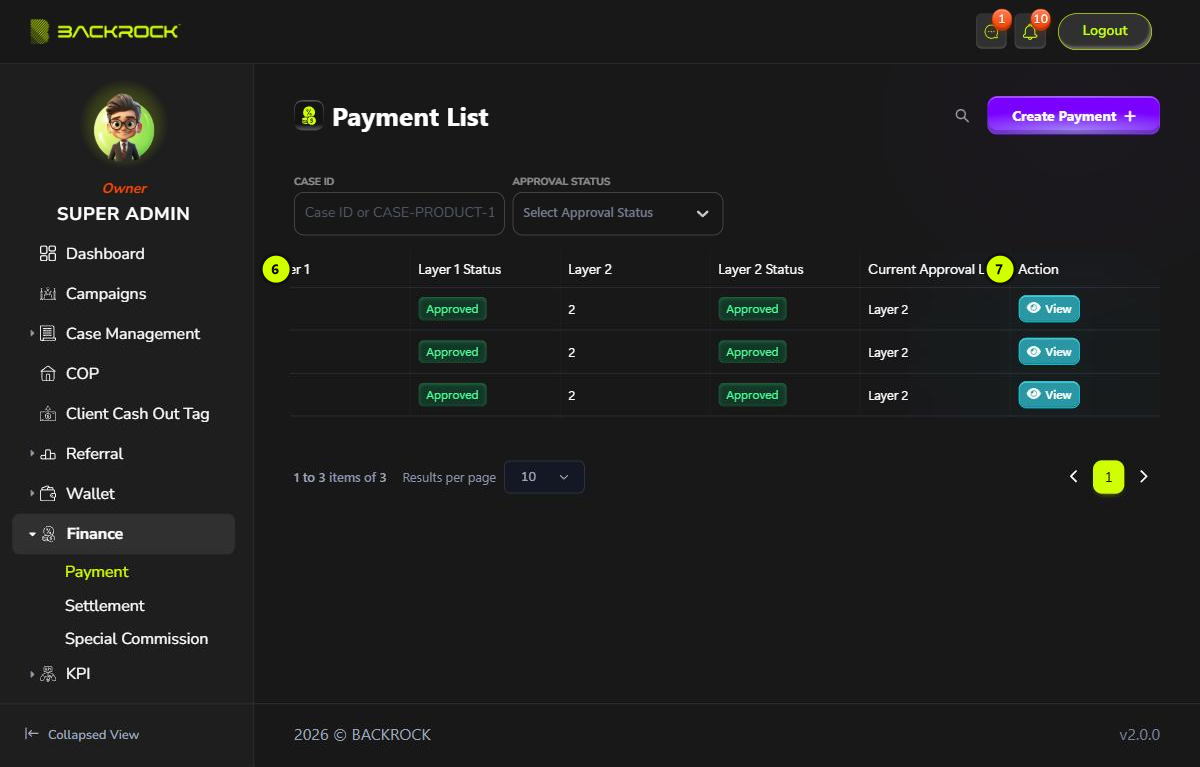The image size is (1200, 767).
Task: Click the Action column header
Action: [x=1039, y=270]
